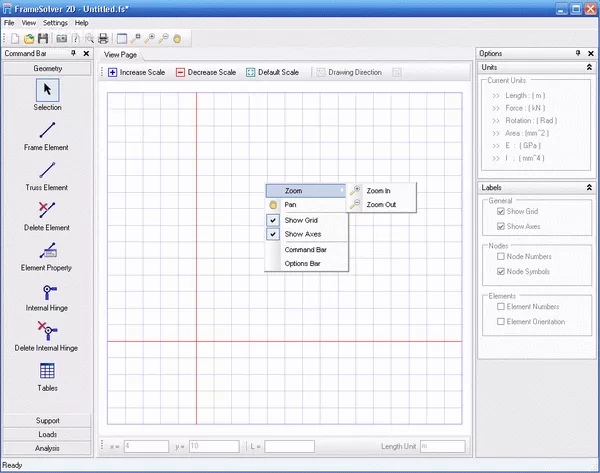Click the x coordinate input field
Image resolution: width=600 pixels, height=473 pixels.
coord(146,446)
